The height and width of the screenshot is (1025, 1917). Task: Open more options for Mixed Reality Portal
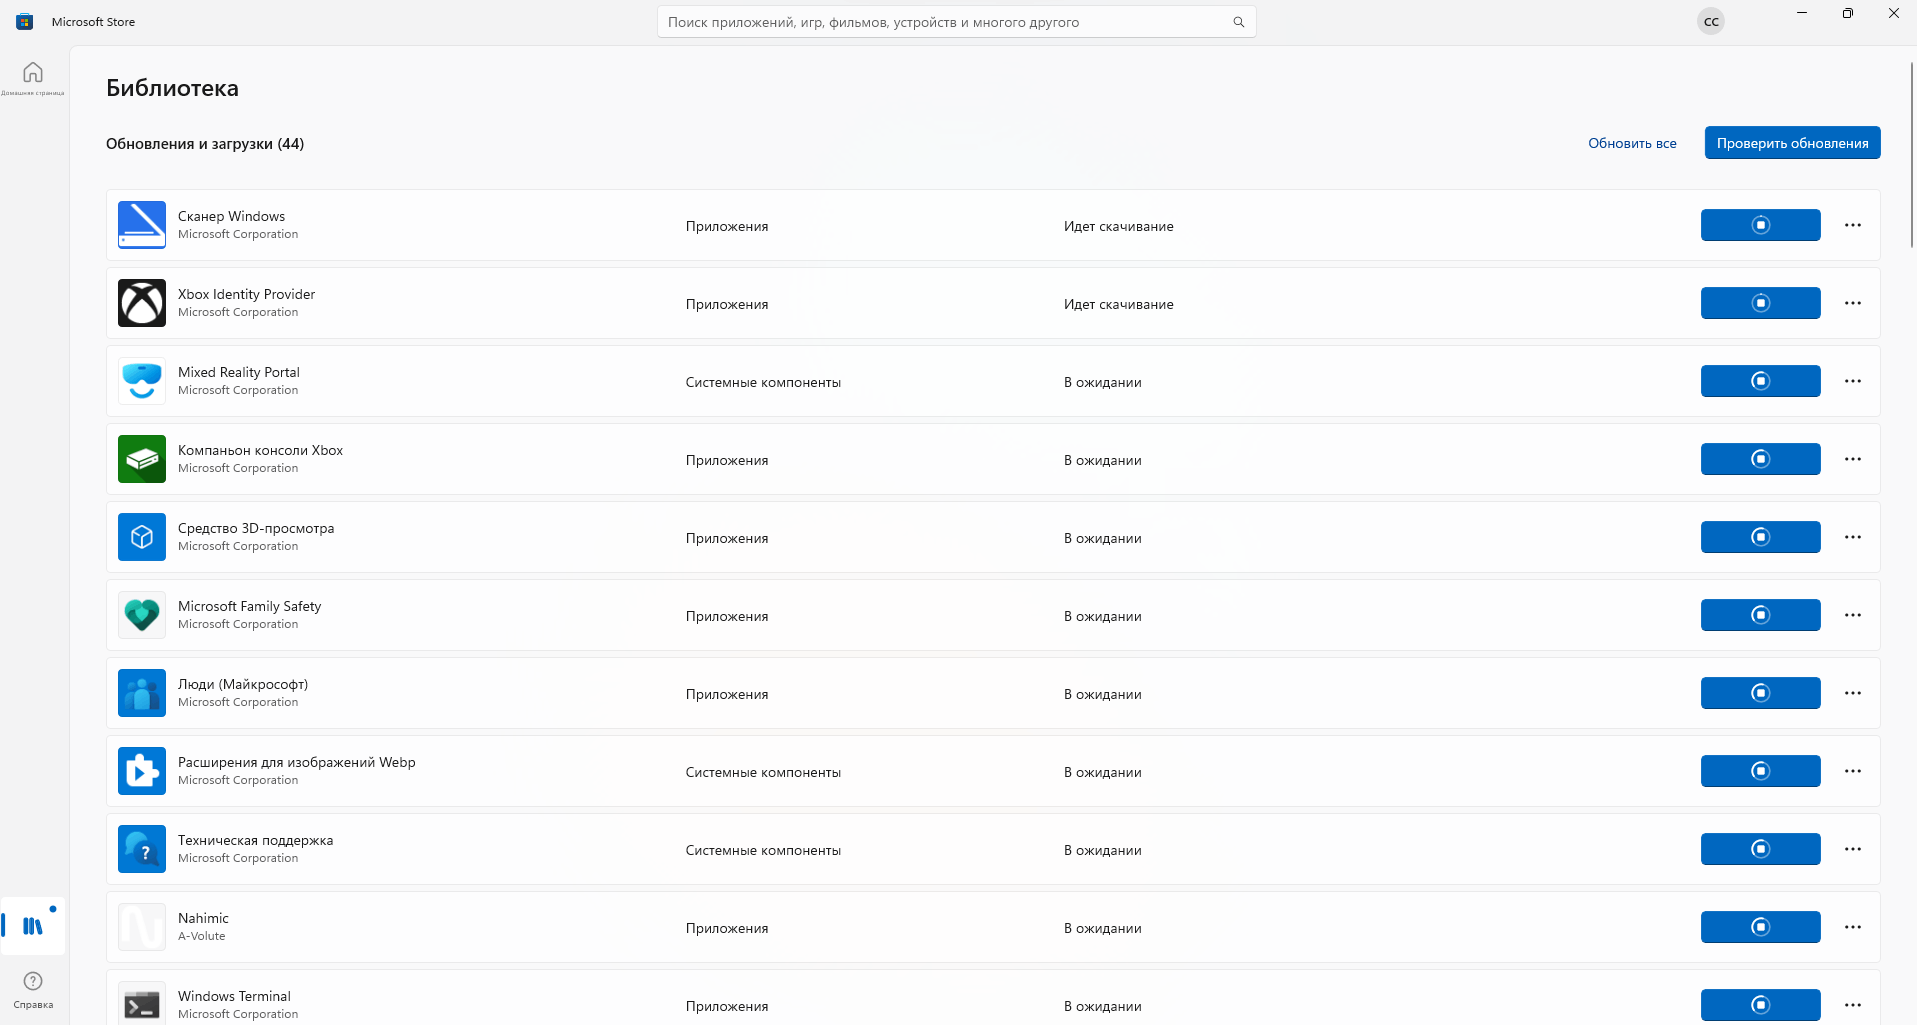(x=1853, y=381)
